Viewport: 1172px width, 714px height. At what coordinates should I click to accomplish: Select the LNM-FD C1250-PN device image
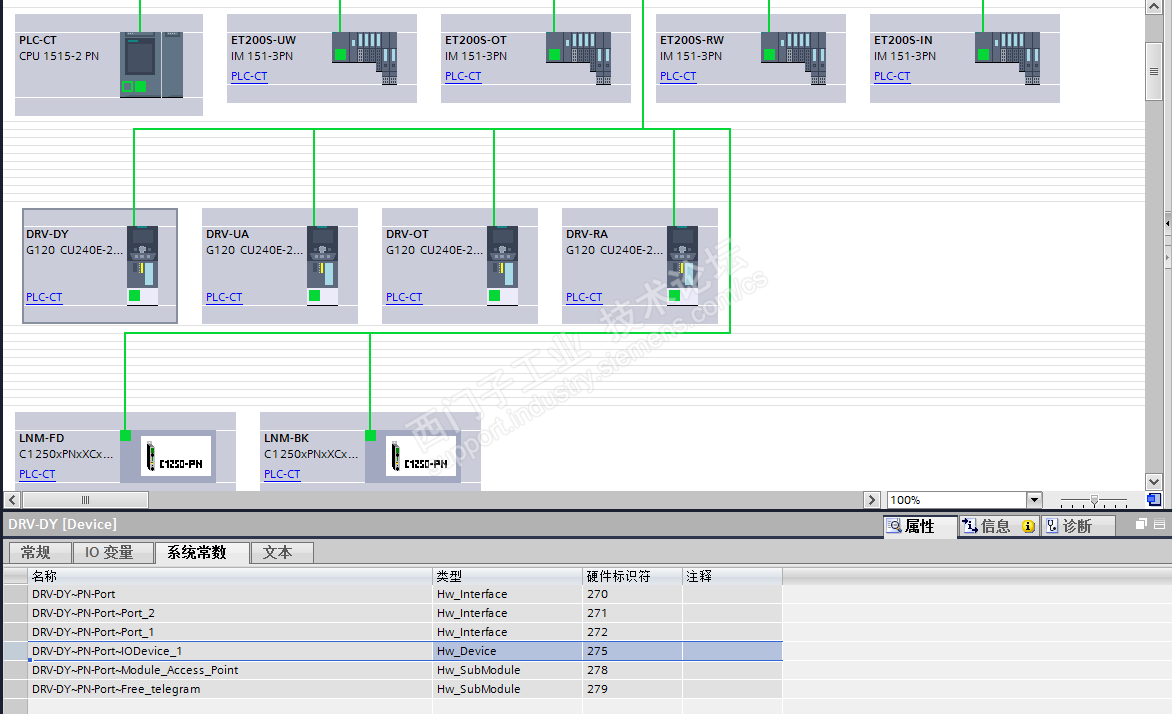pyautogui.click(x=176, y=456)
